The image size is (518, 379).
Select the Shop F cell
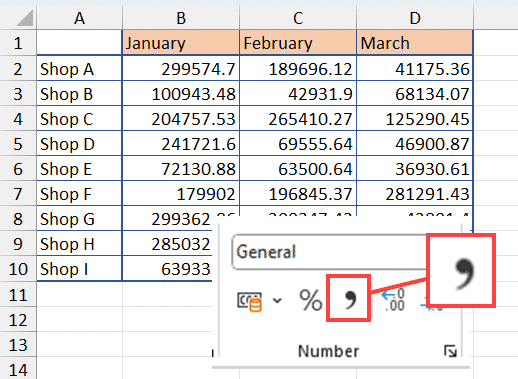(x=79, y=194)
